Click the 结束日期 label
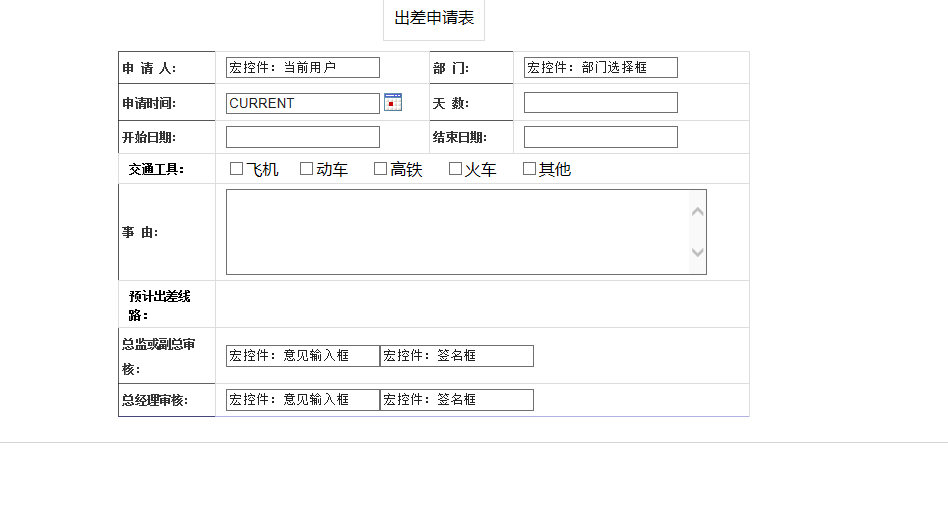This screenshot has height=510, width=948. tap(459, 138)
